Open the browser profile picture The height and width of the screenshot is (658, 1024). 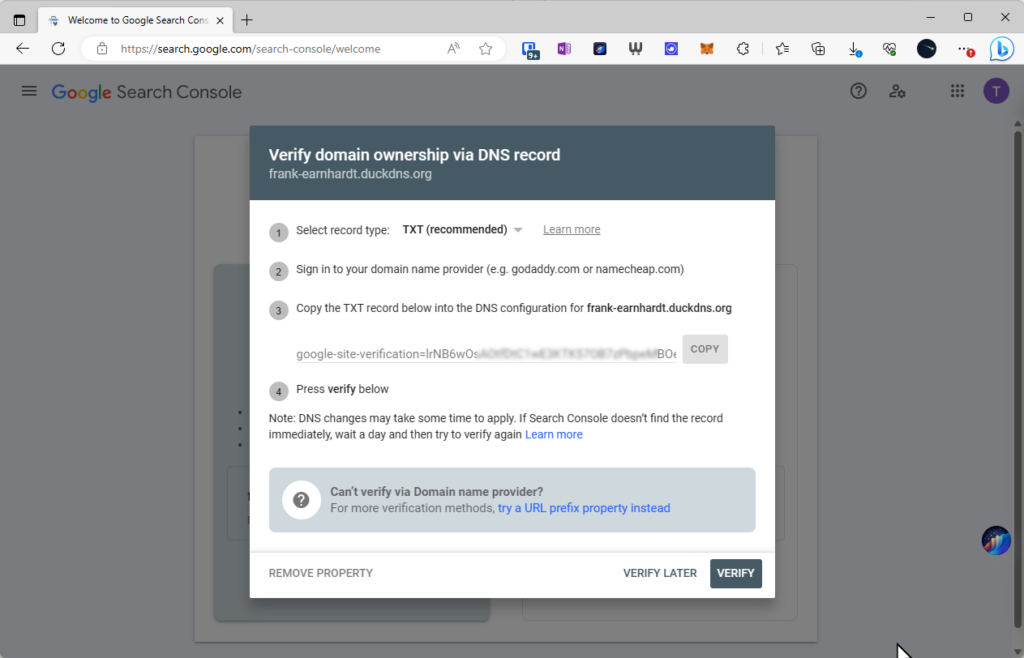[926, 49]
